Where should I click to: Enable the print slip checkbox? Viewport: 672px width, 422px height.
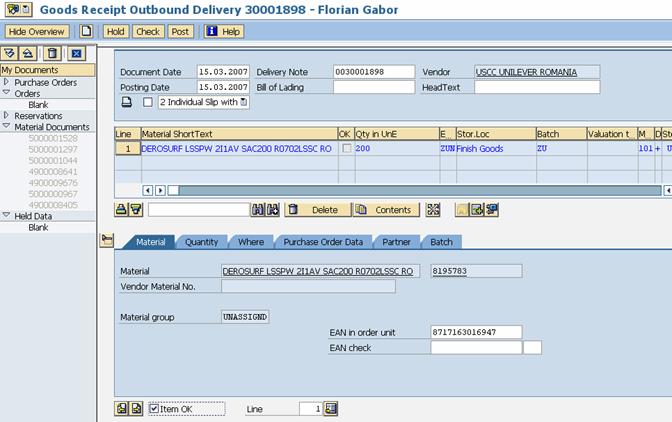point(148,102)
